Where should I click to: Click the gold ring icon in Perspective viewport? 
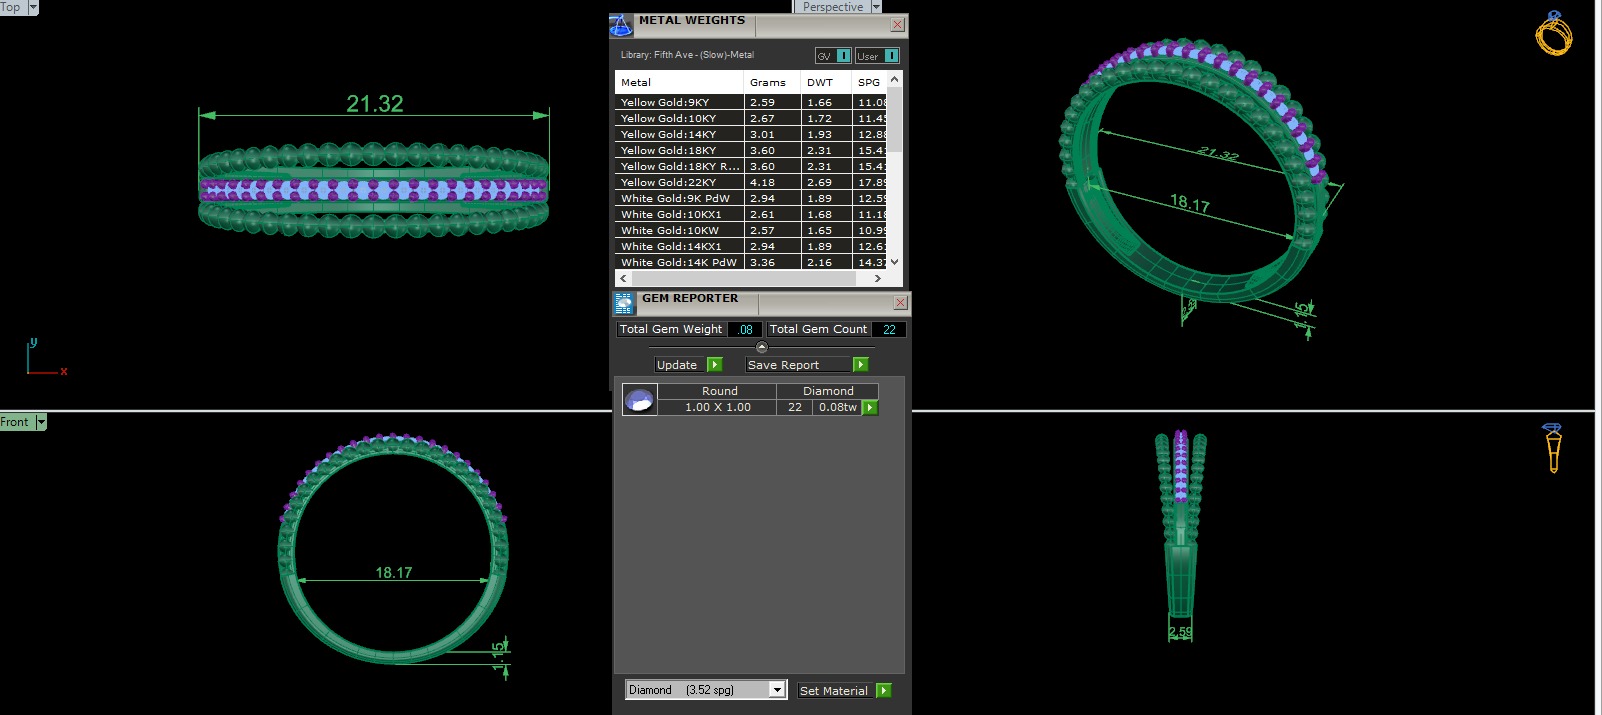1554,34
